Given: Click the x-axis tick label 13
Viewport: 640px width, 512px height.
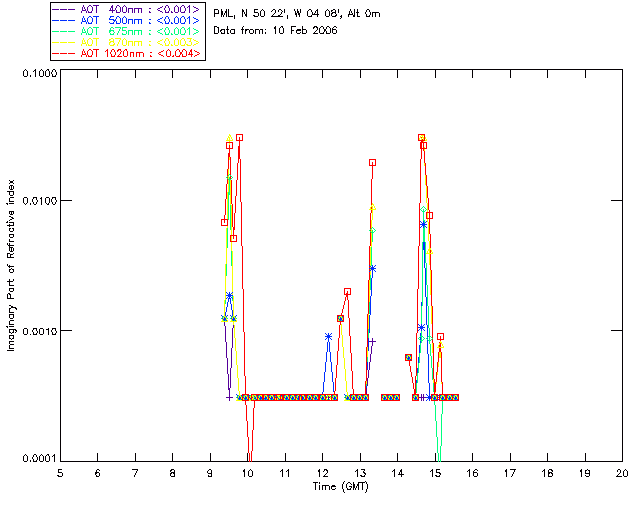Looking at the screenshot, I should tap(360, 473).
